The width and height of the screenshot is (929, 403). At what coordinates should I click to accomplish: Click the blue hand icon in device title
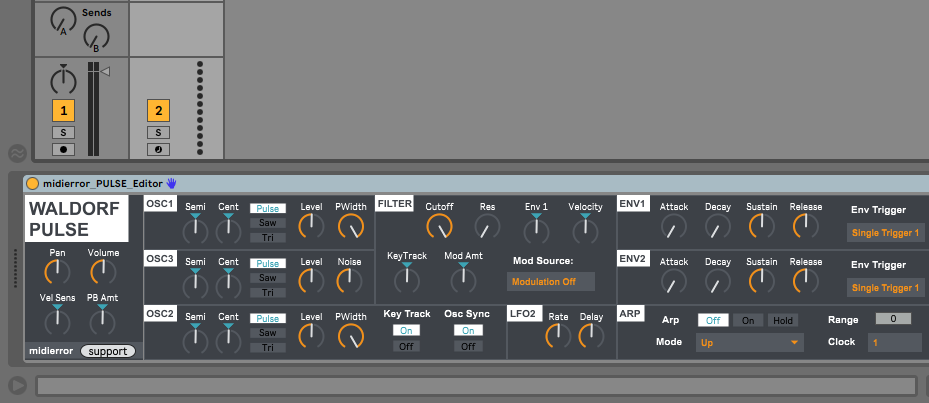(x=172, y=183)
